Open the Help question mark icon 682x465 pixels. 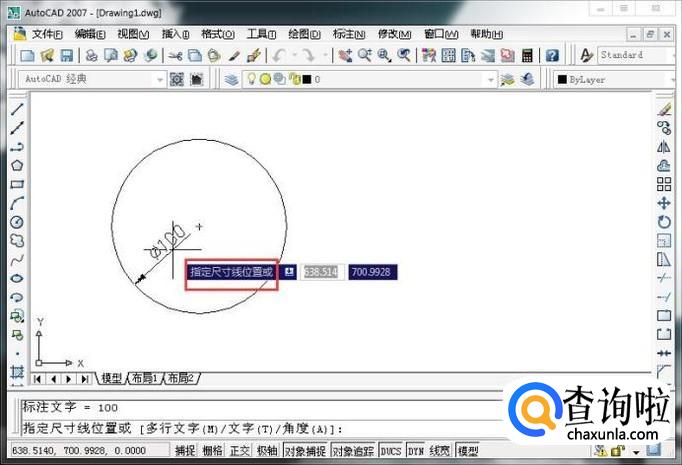tap(552, 56)
